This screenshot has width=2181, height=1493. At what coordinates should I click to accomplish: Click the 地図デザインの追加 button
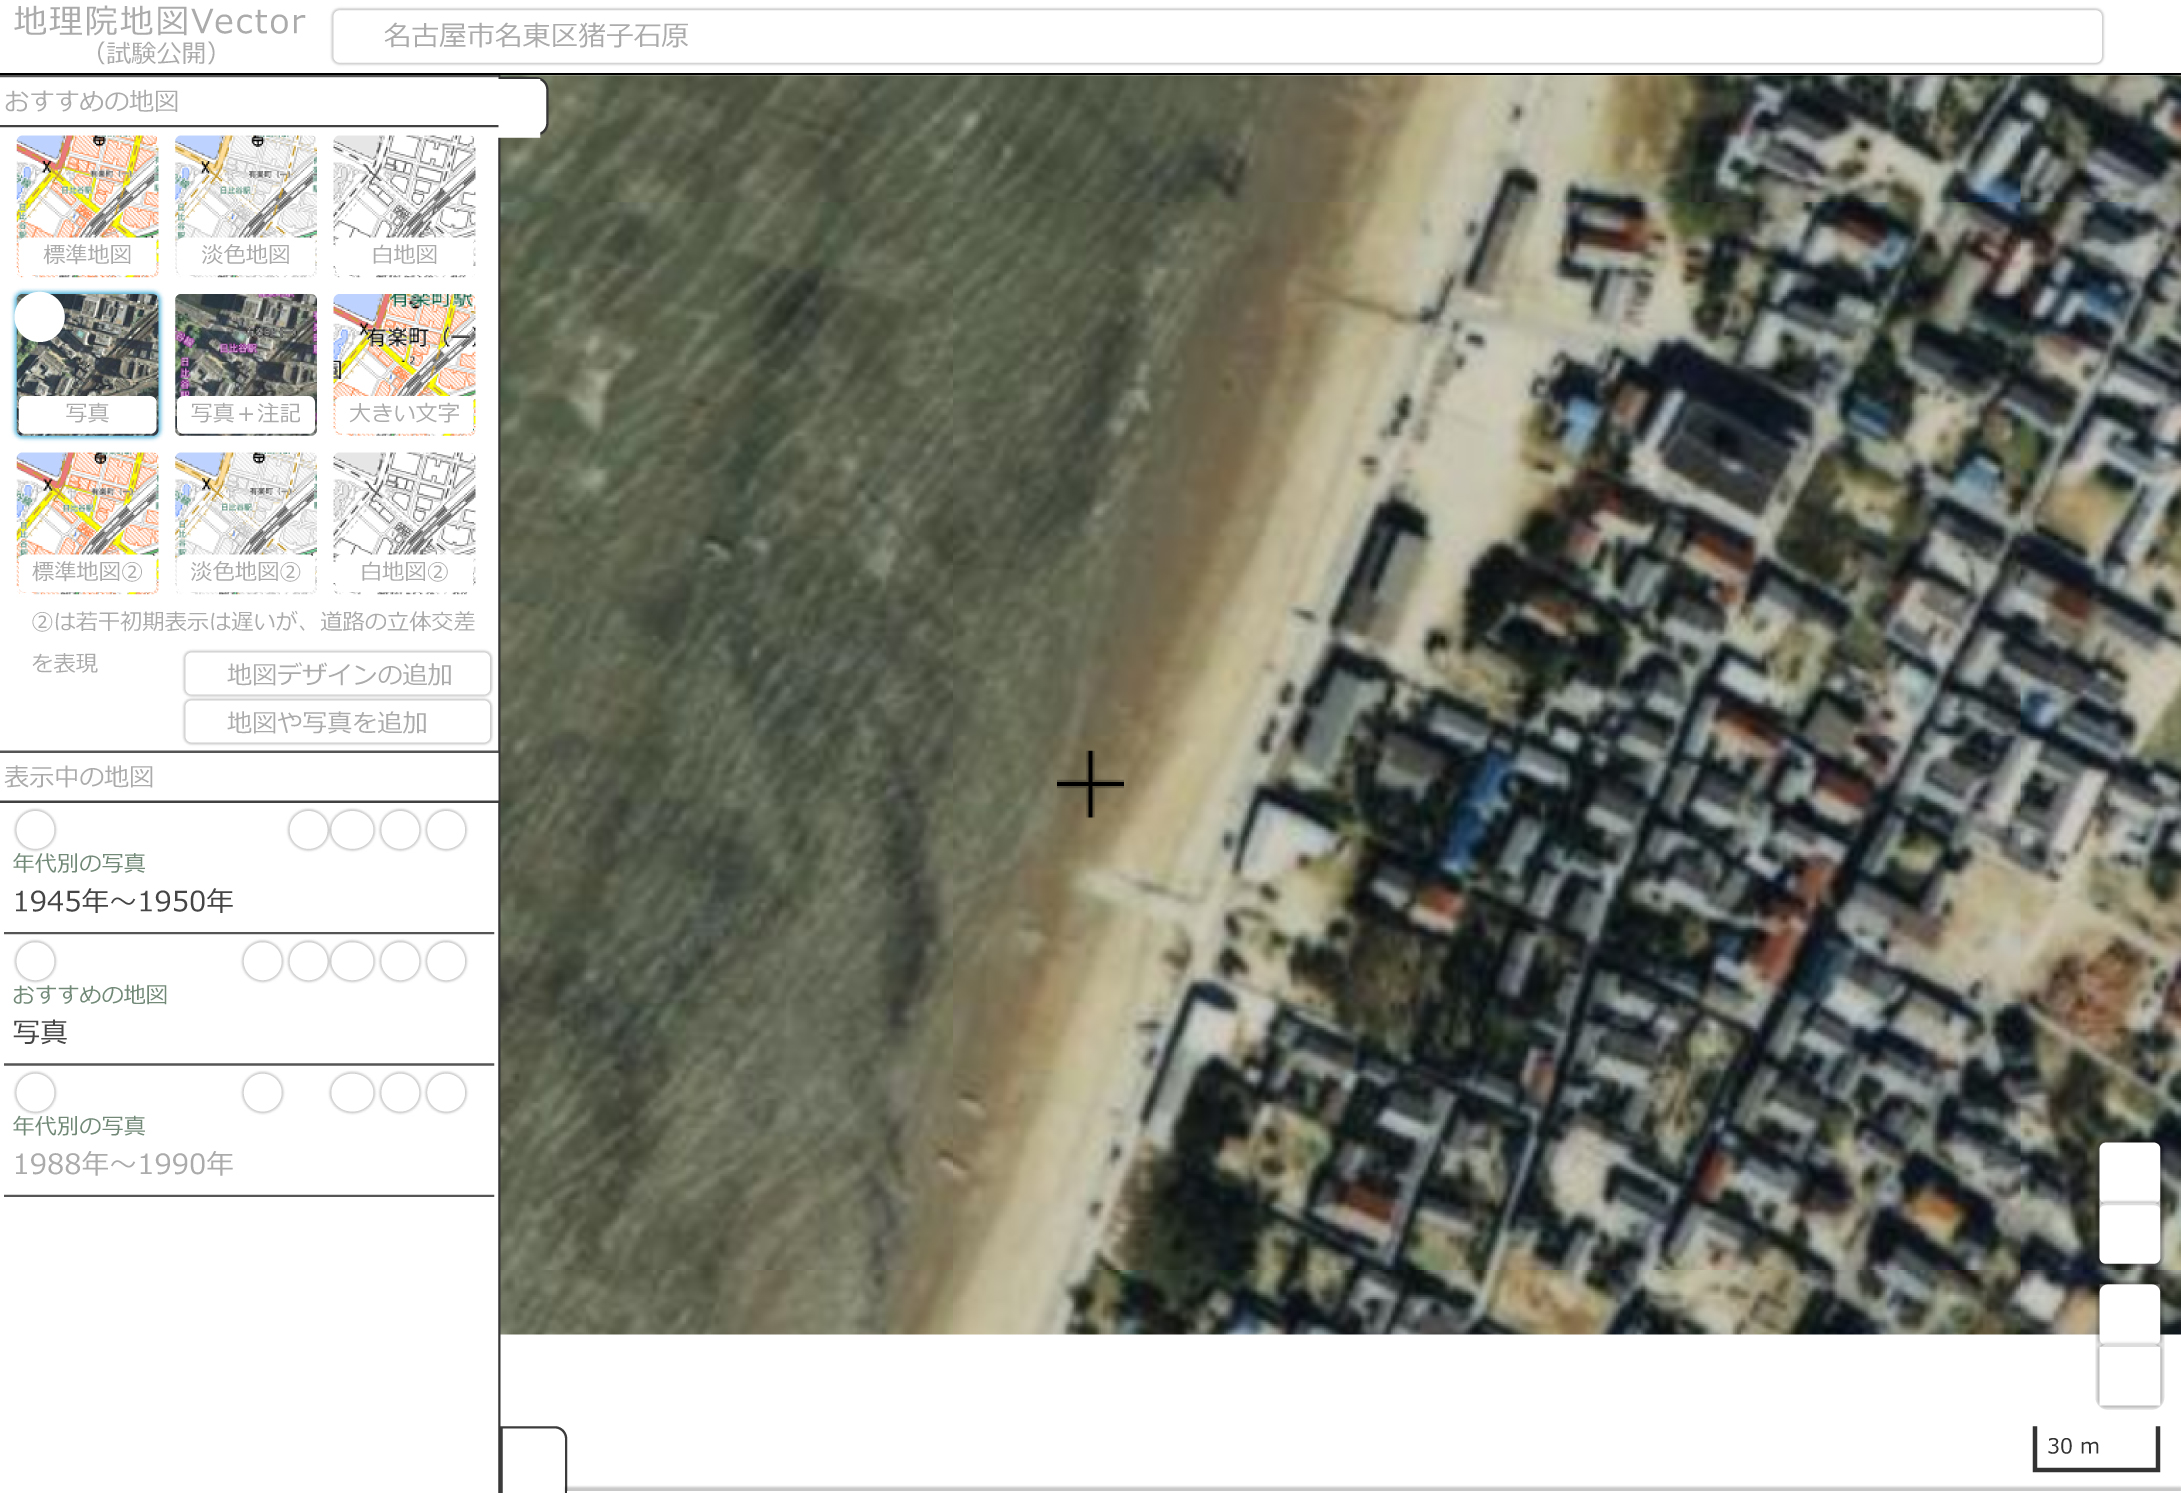point(338,674)
